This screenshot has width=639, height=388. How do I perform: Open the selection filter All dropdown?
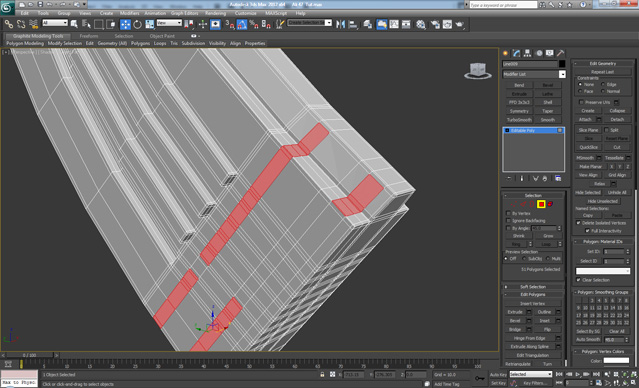coord(55,23)
